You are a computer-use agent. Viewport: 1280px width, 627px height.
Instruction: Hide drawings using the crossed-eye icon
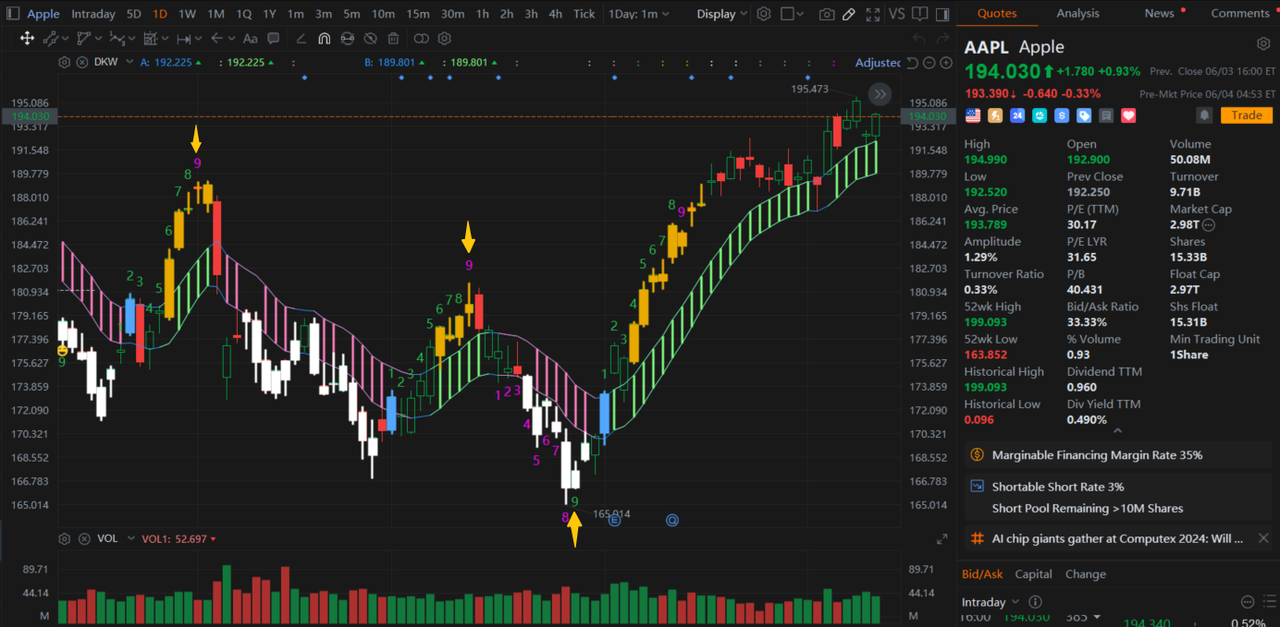pyautogui.click(x=370, y=38)
